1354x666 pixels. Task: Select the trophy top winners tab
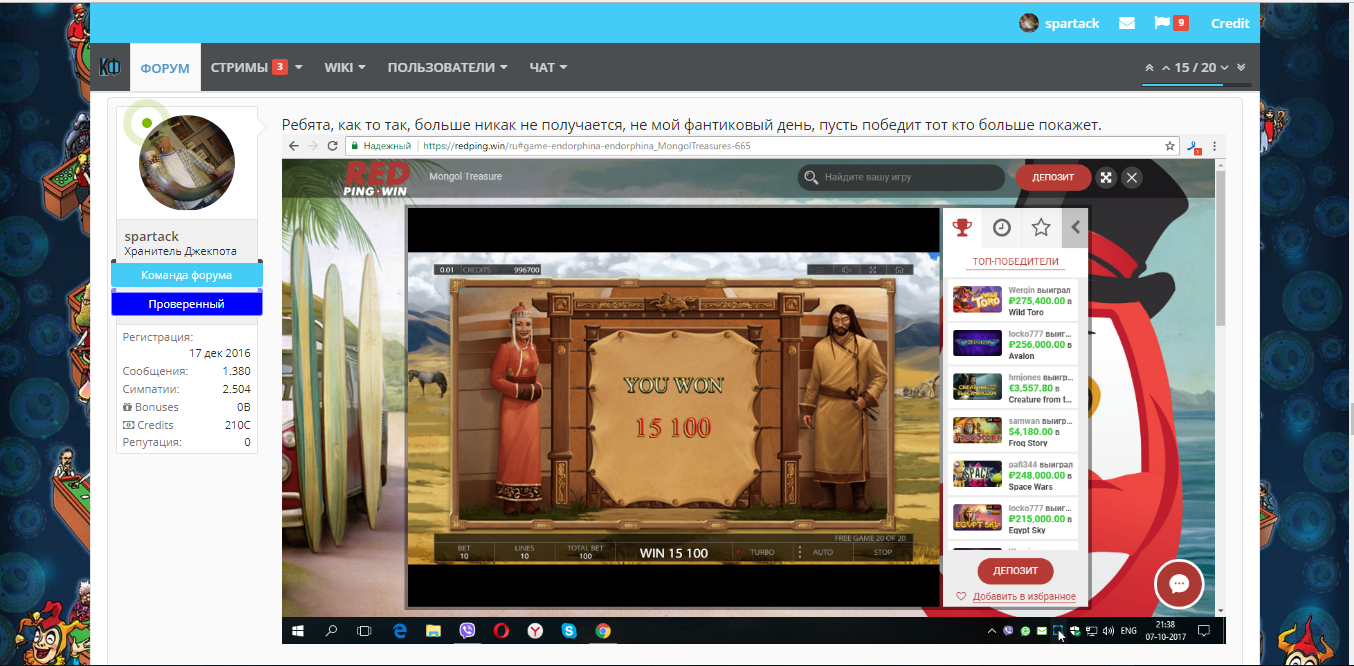click(962, 228)
